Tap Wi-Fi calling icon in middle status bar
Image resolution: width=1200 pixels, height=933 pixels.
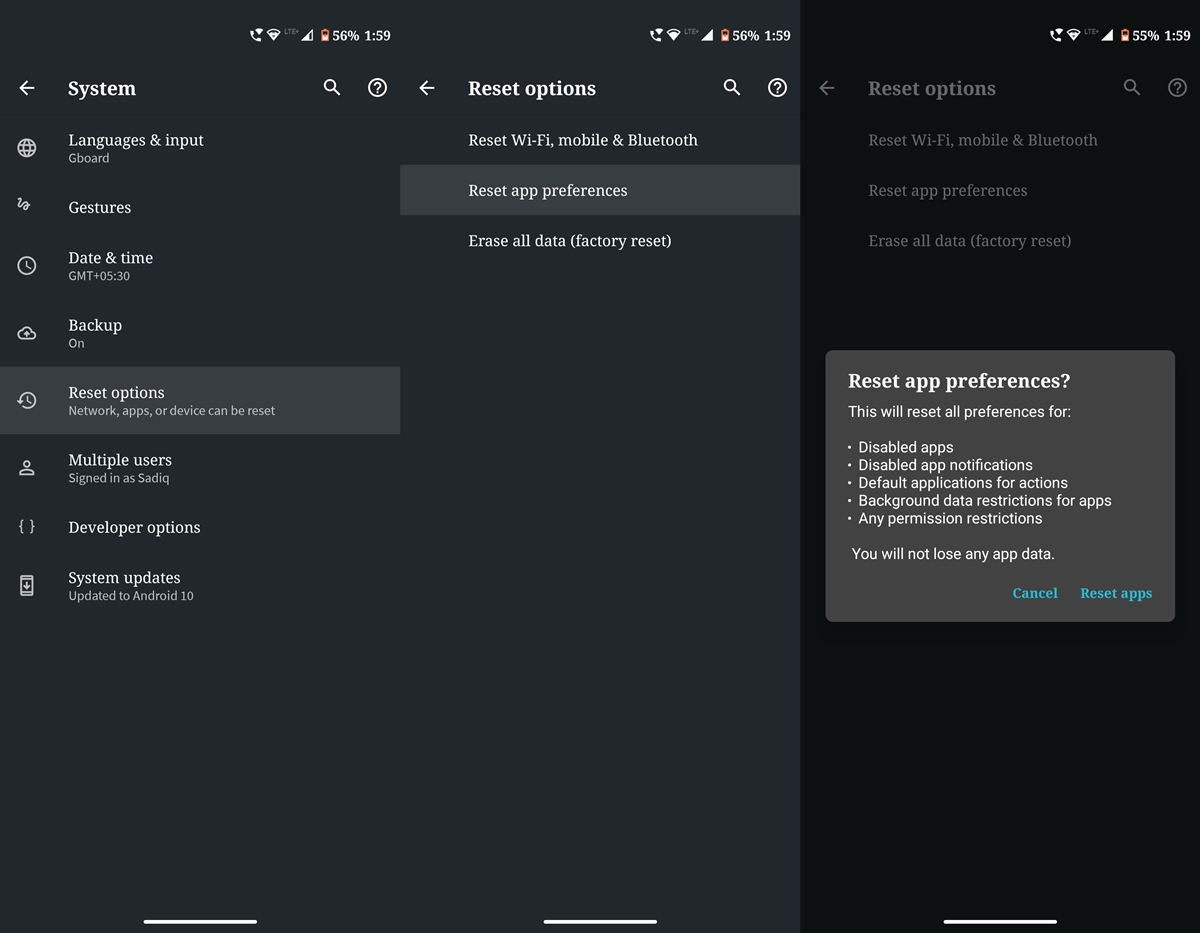tap(656, 35)
